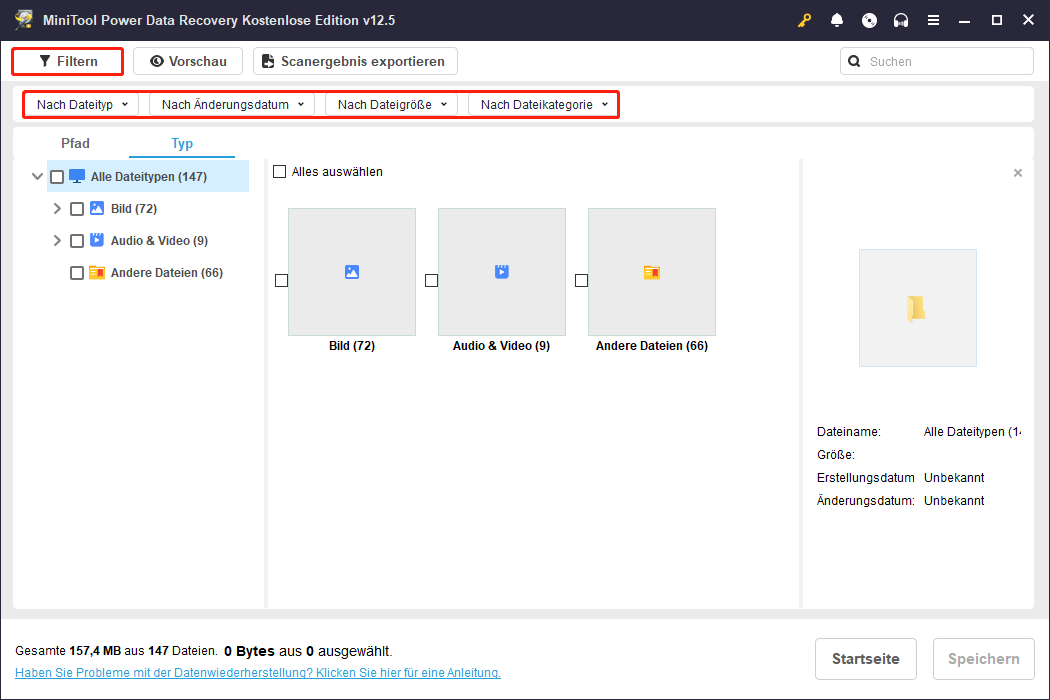Click the Erstellungsdatum Unbekannt value
1050x700 pixels.
click(954, 478)
